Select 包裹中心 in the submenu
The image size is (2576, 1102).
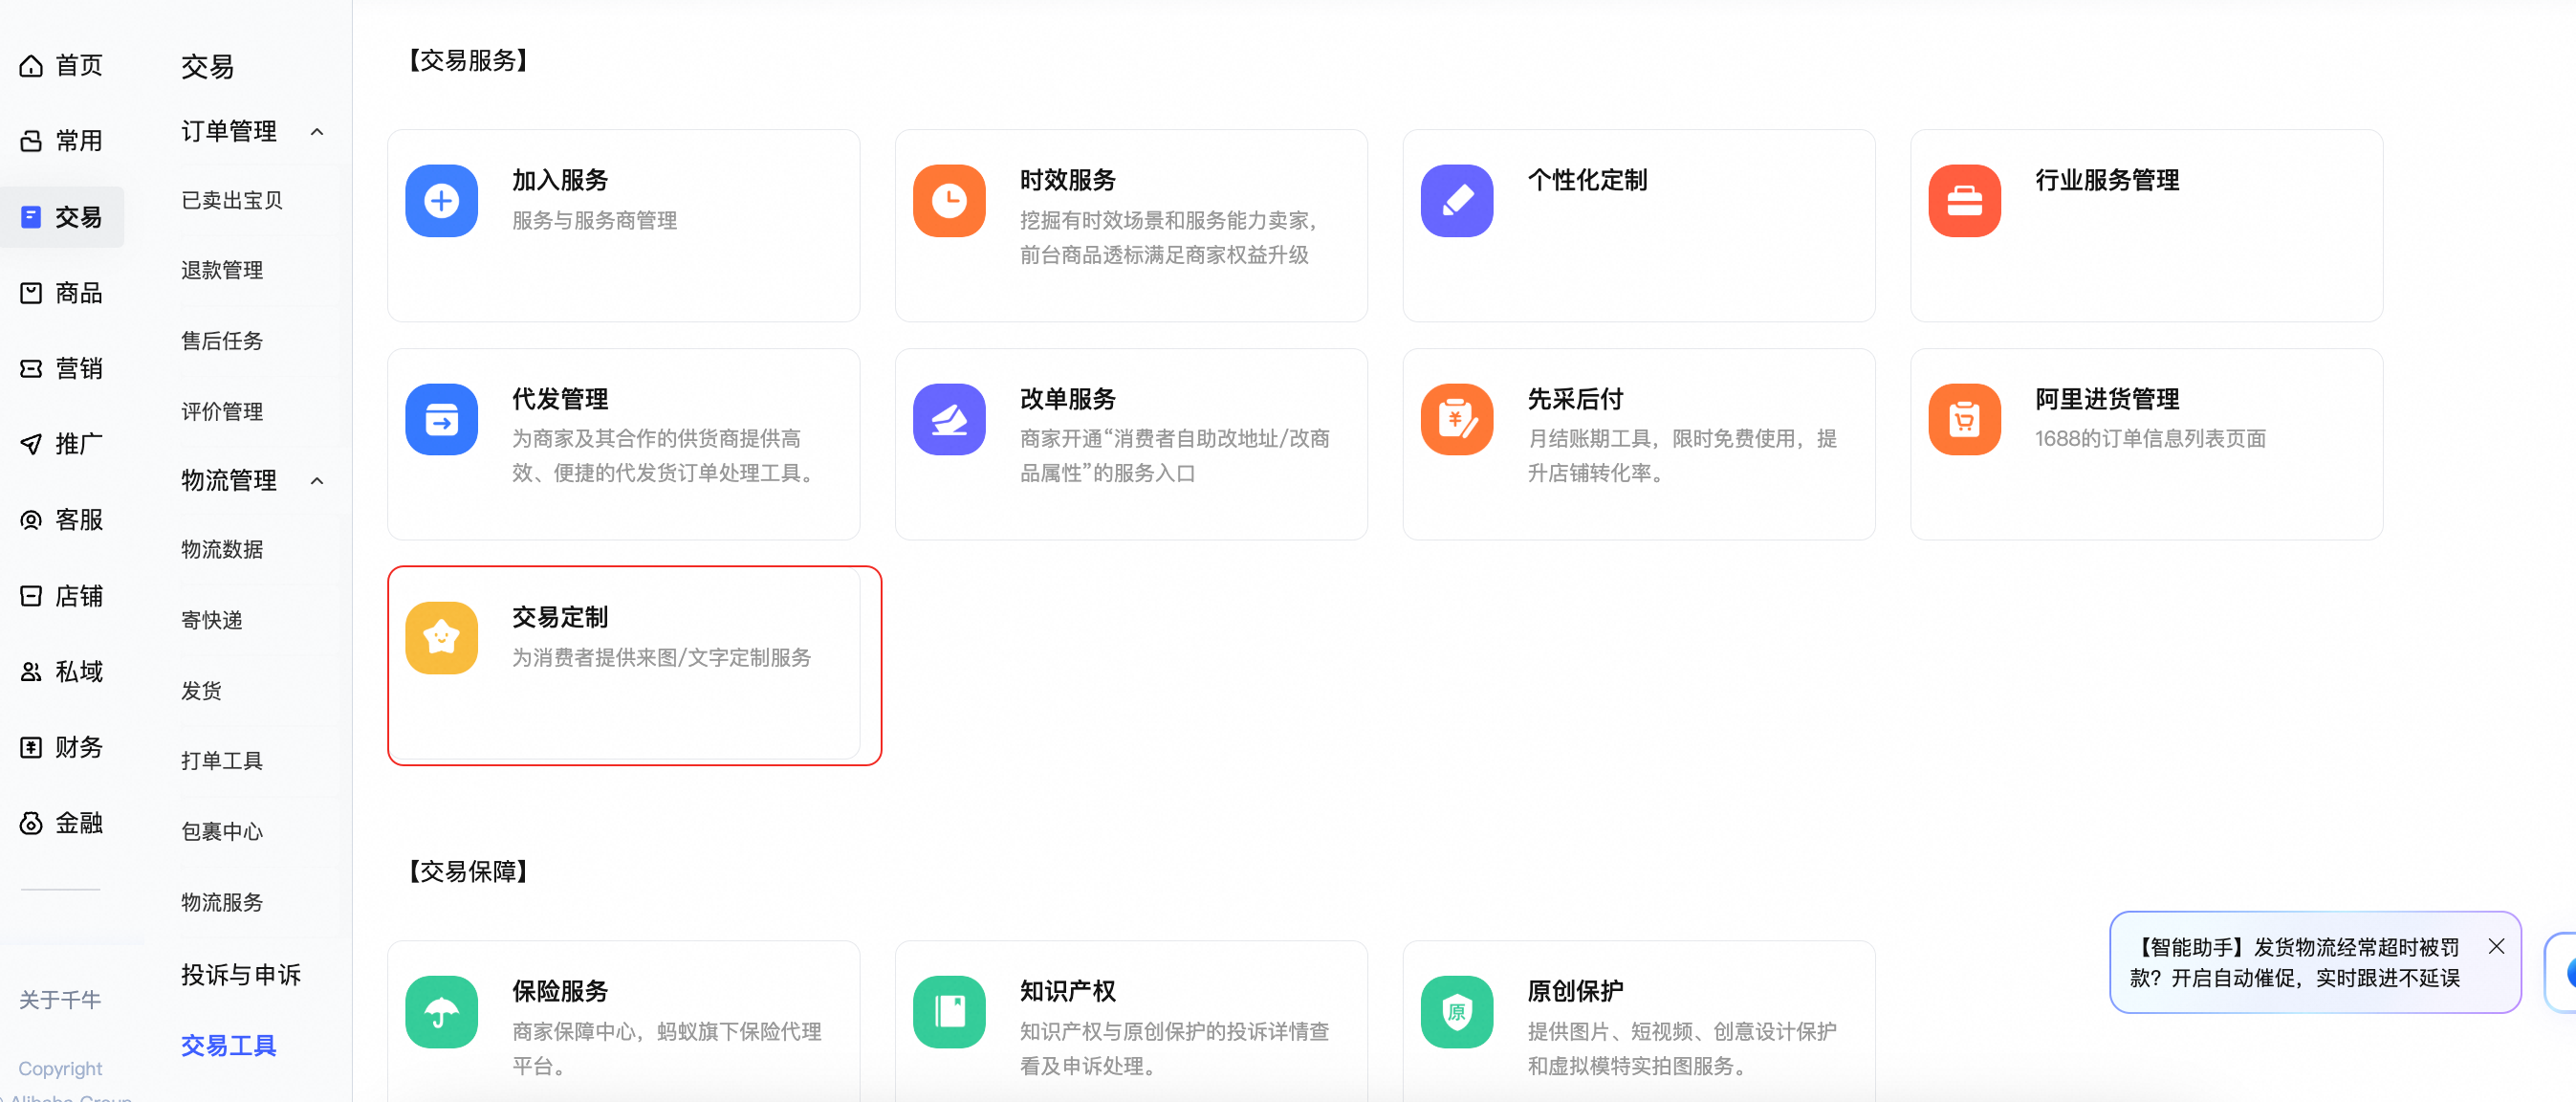click(x=222, y=832)
